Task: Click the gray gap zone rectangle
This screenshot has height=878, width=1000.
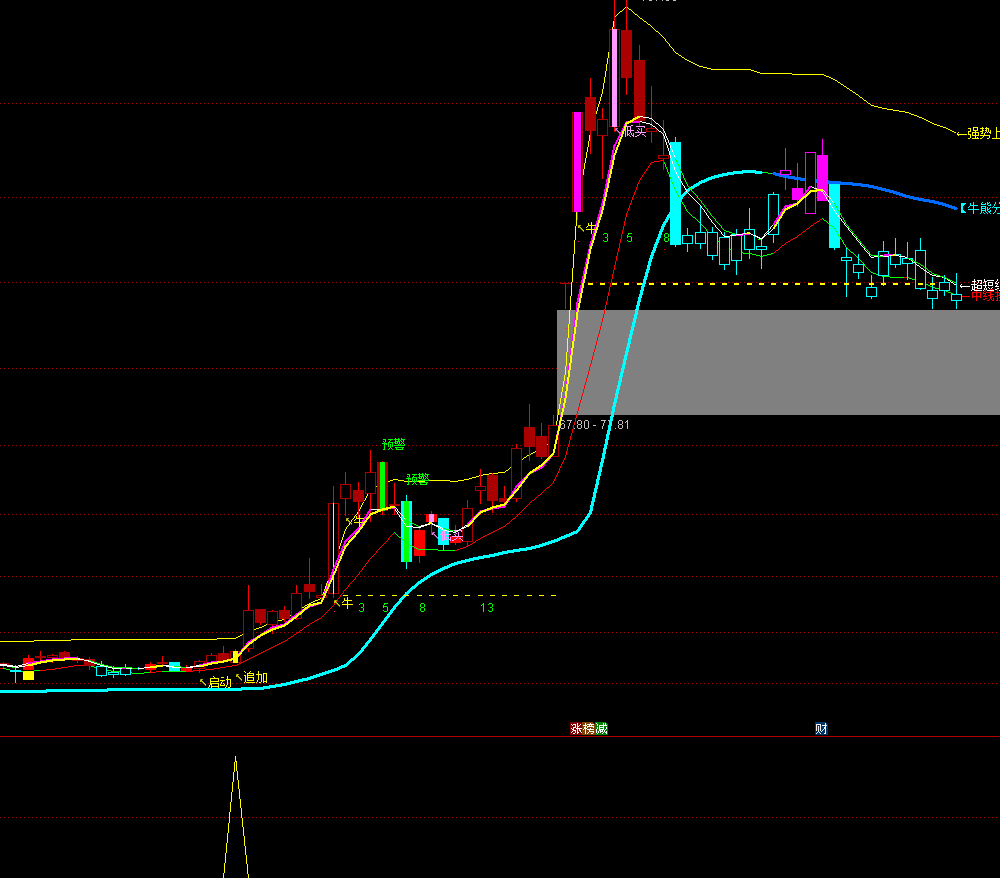Action: (x=778, y=362)
